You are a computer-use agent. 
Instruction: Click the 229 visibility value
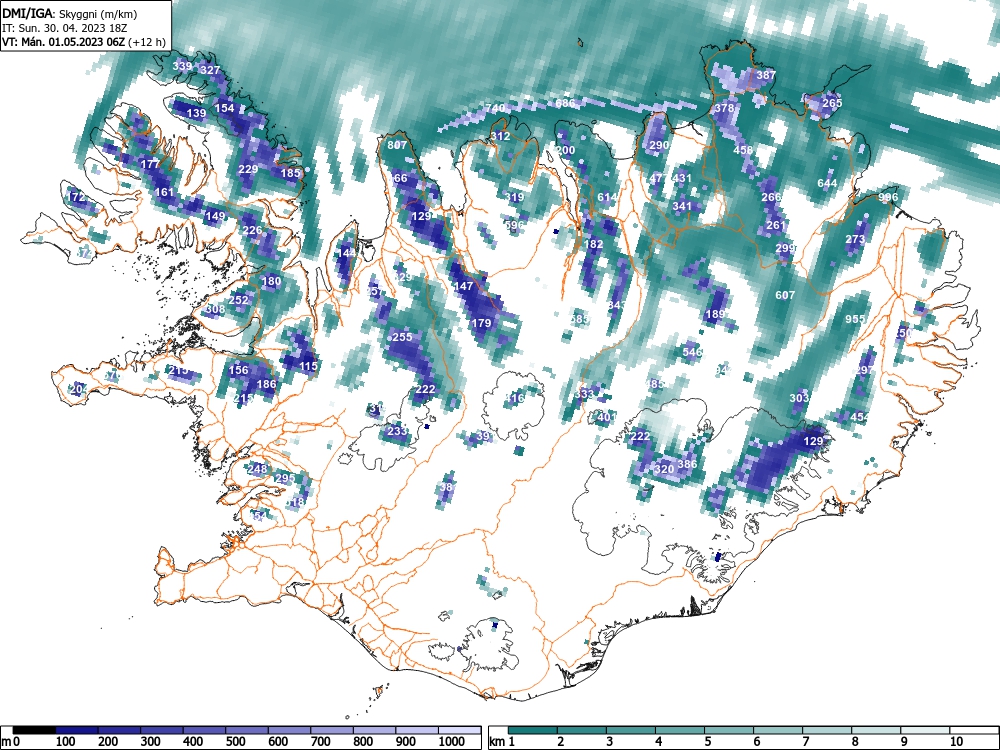(x=247, y=170)
